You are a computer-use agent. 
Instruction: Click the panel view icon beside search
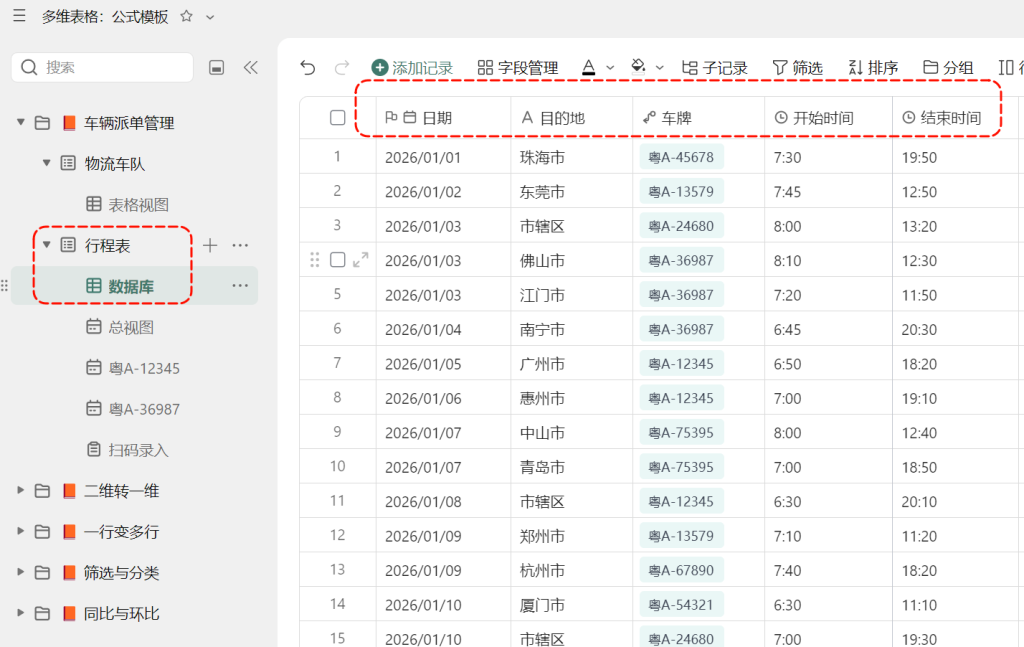pos(217,67)
